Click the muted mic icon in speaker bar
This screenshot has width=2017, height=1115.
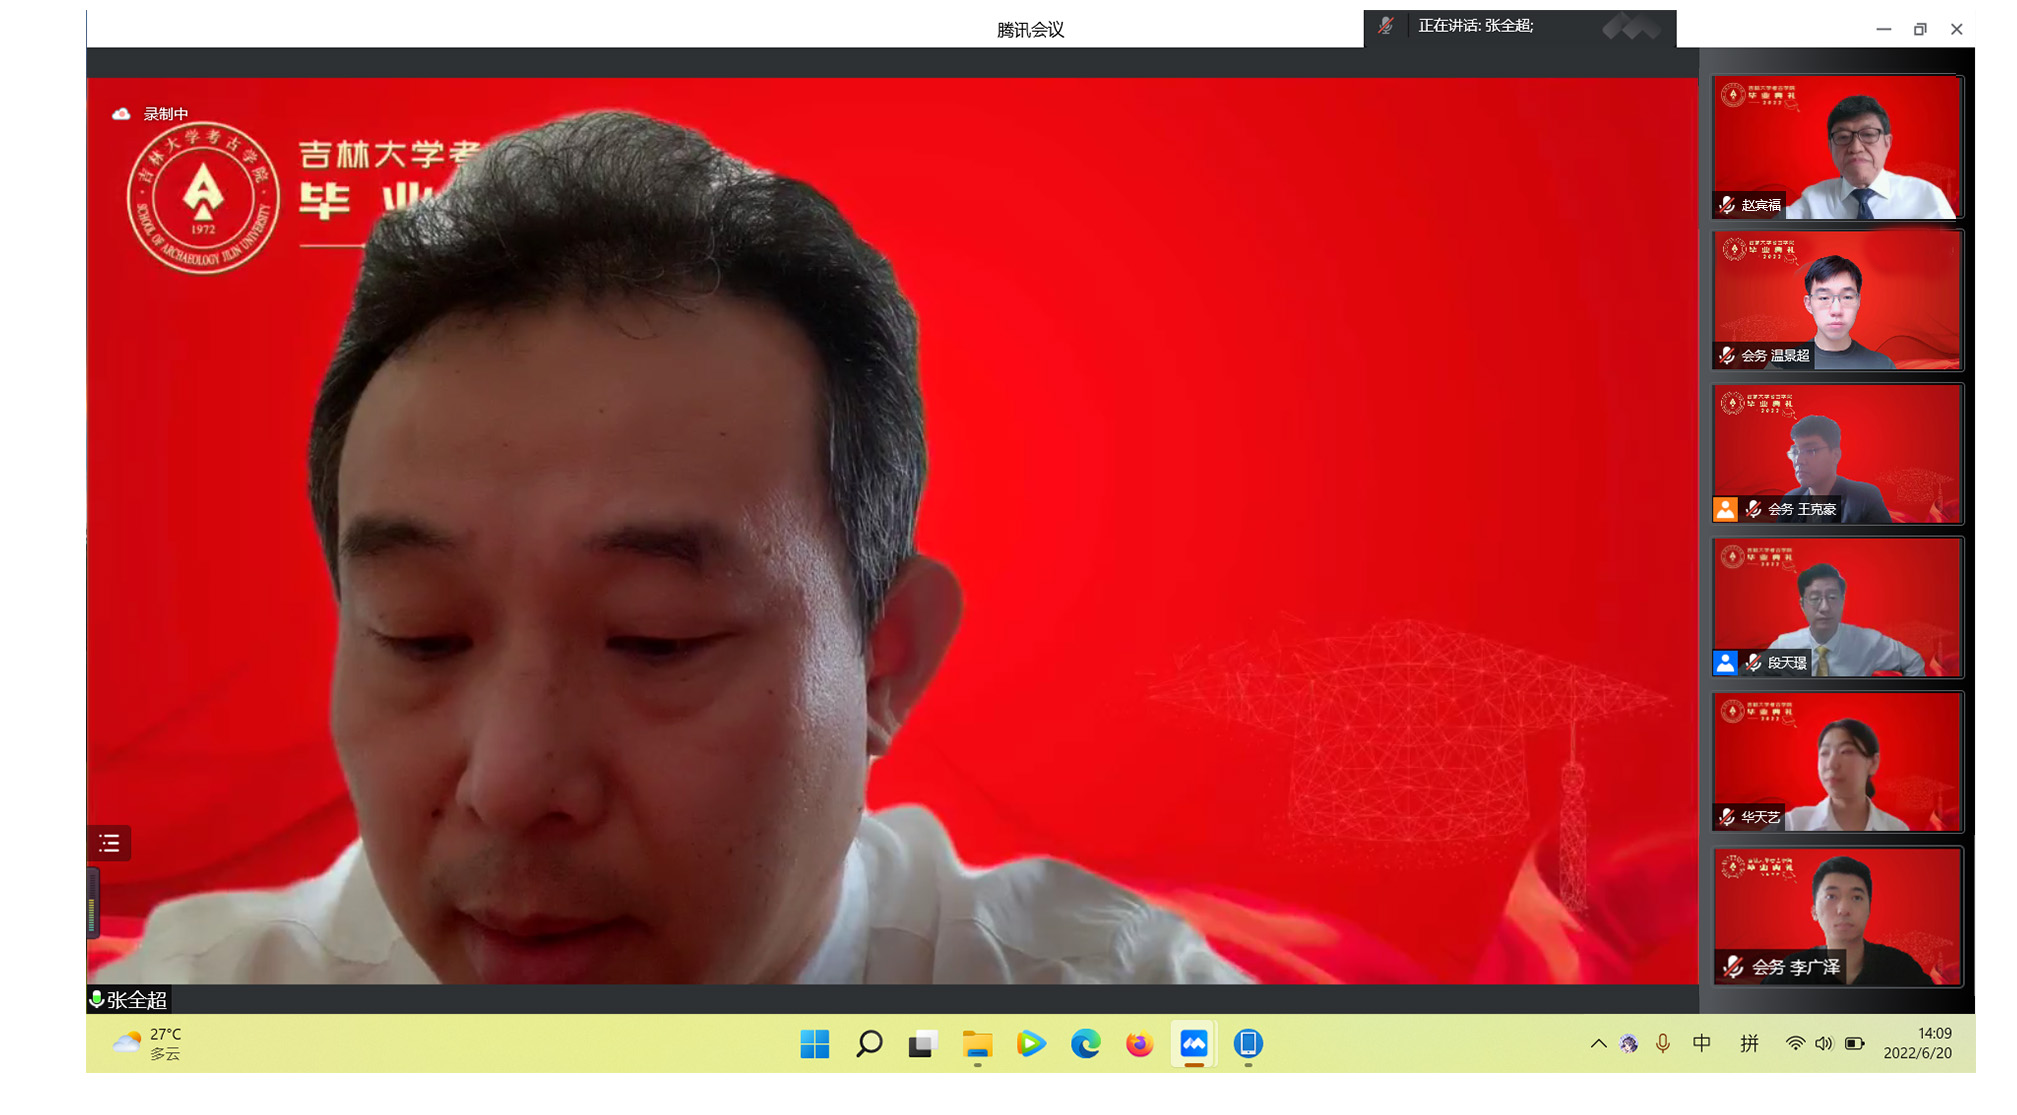click(x=1385, y=27)
